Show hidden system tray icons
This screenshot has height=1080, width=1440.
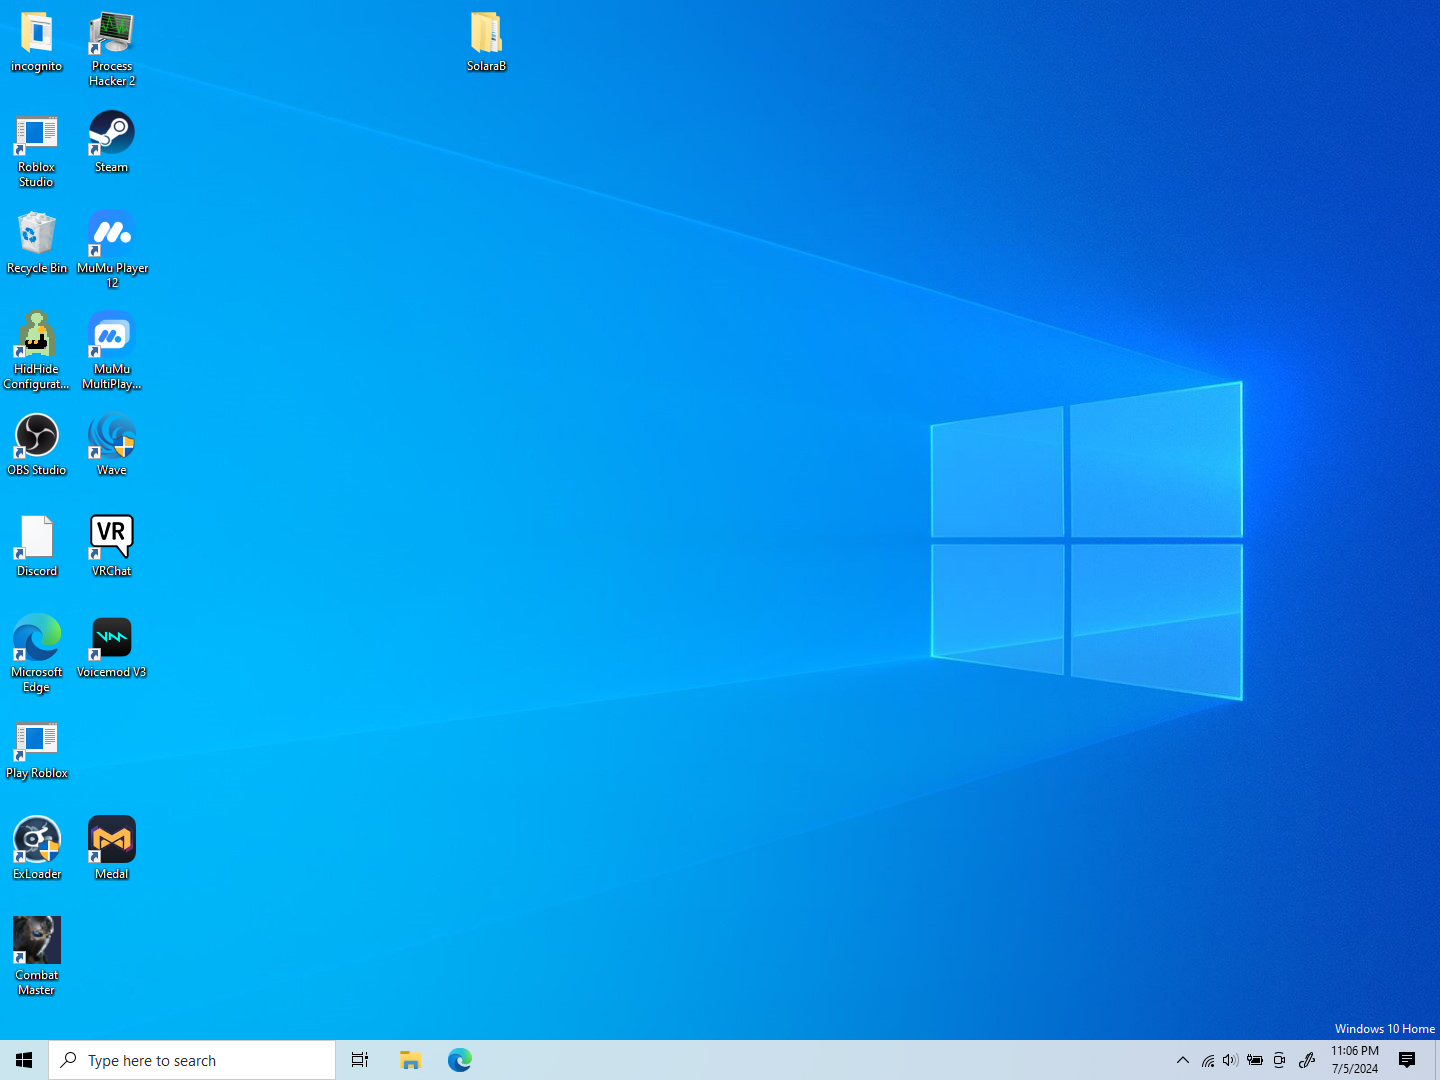1183,1060
